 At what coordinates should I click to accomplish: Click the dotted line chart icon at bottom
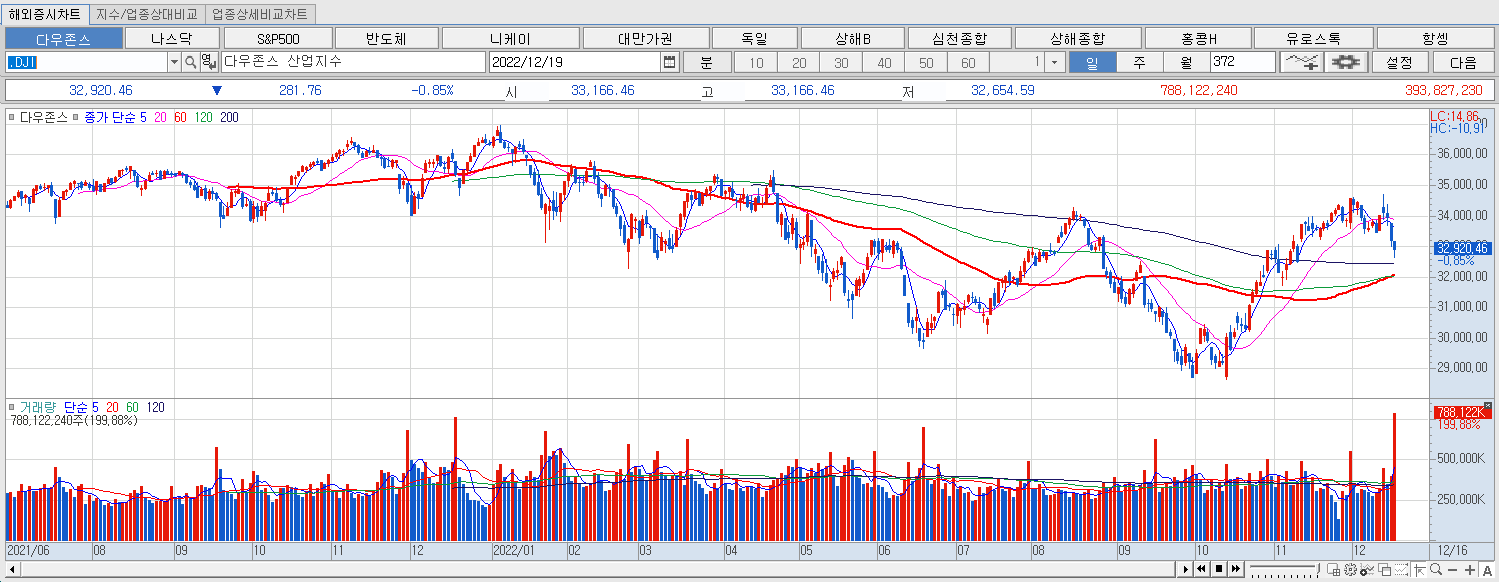1401,570
